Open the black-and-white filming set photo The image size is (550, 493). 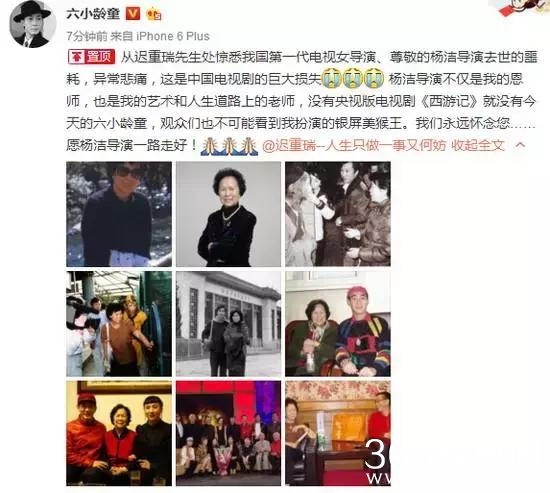[x=338, y=214]
